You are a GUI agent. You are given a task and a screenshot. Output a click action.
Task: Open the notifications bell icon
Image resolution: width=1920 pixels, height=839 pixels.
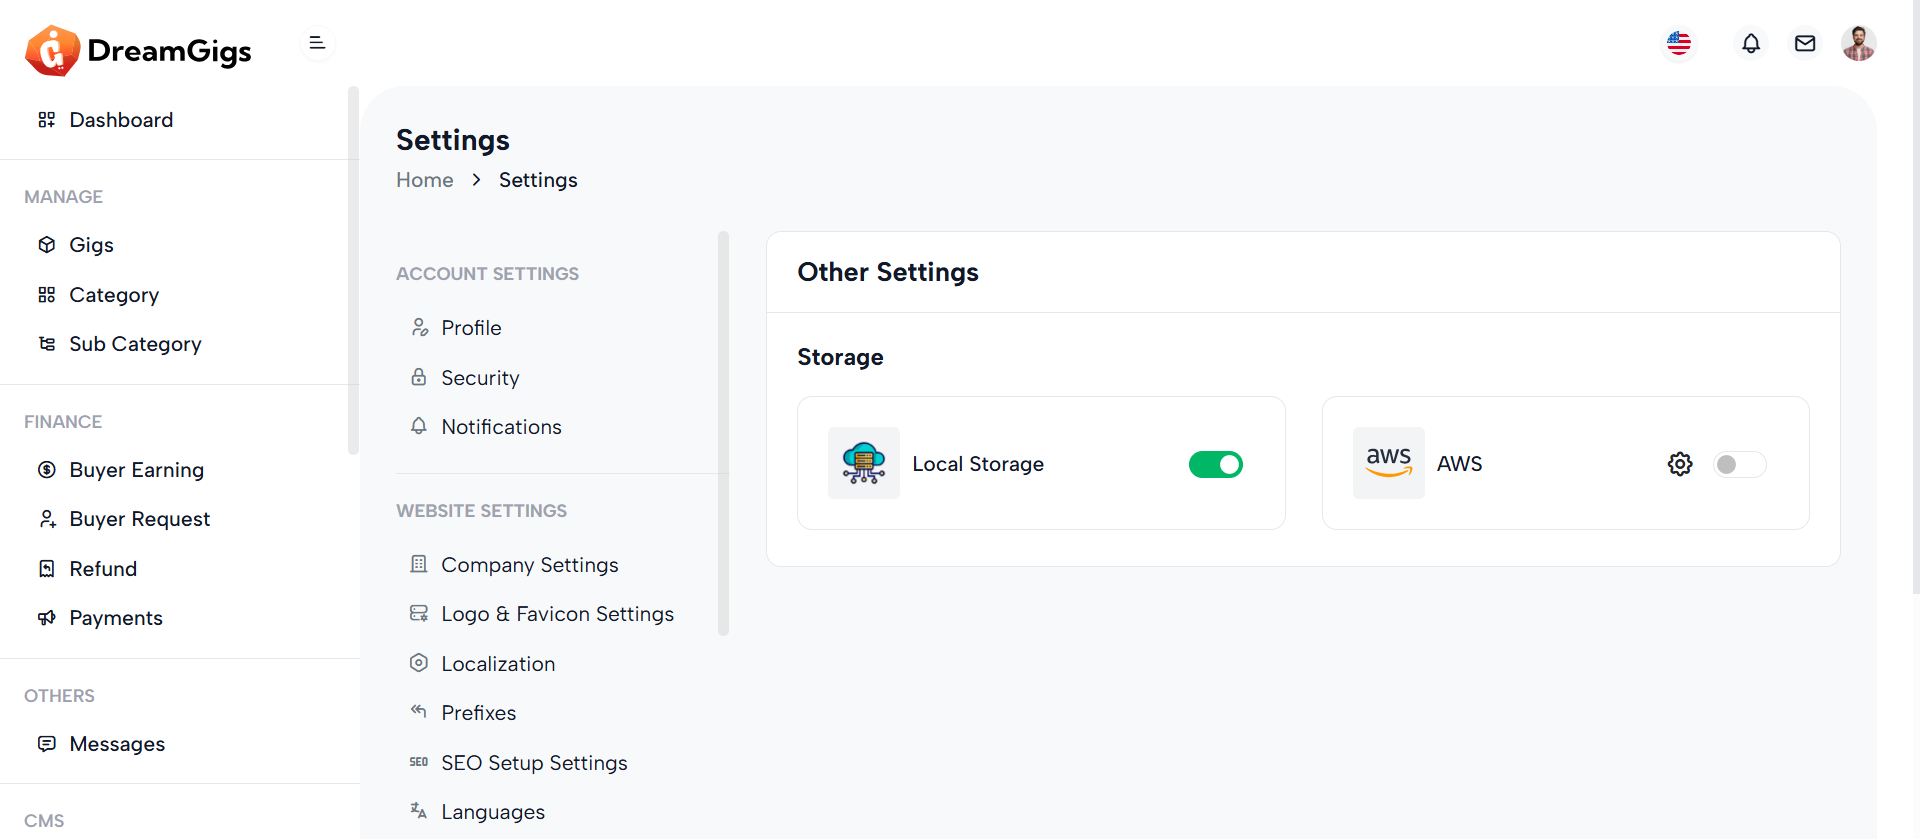pyautogui.click(x=1750, y=43)
